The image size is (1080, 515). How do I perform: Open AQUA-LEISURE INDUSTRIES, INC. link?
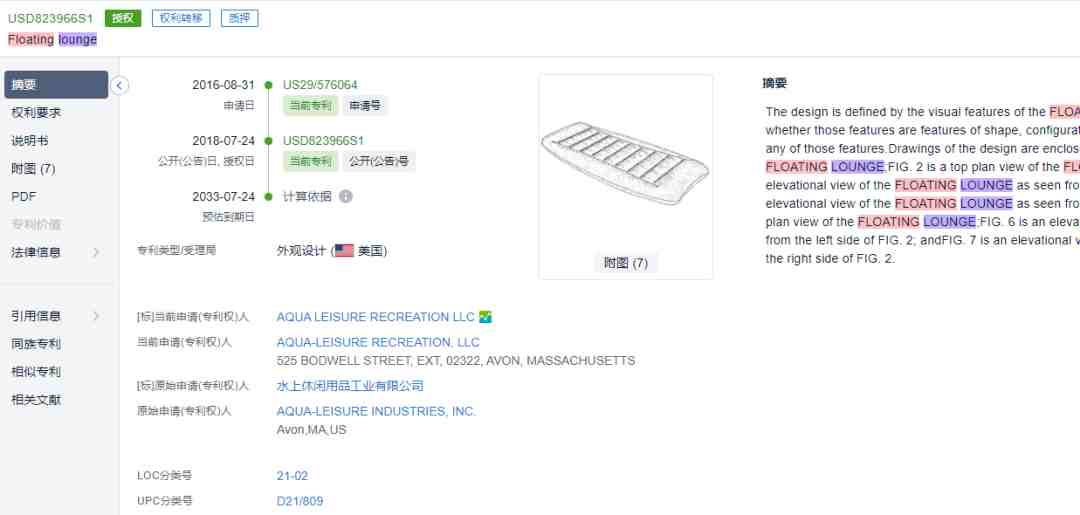pos(376,412)
